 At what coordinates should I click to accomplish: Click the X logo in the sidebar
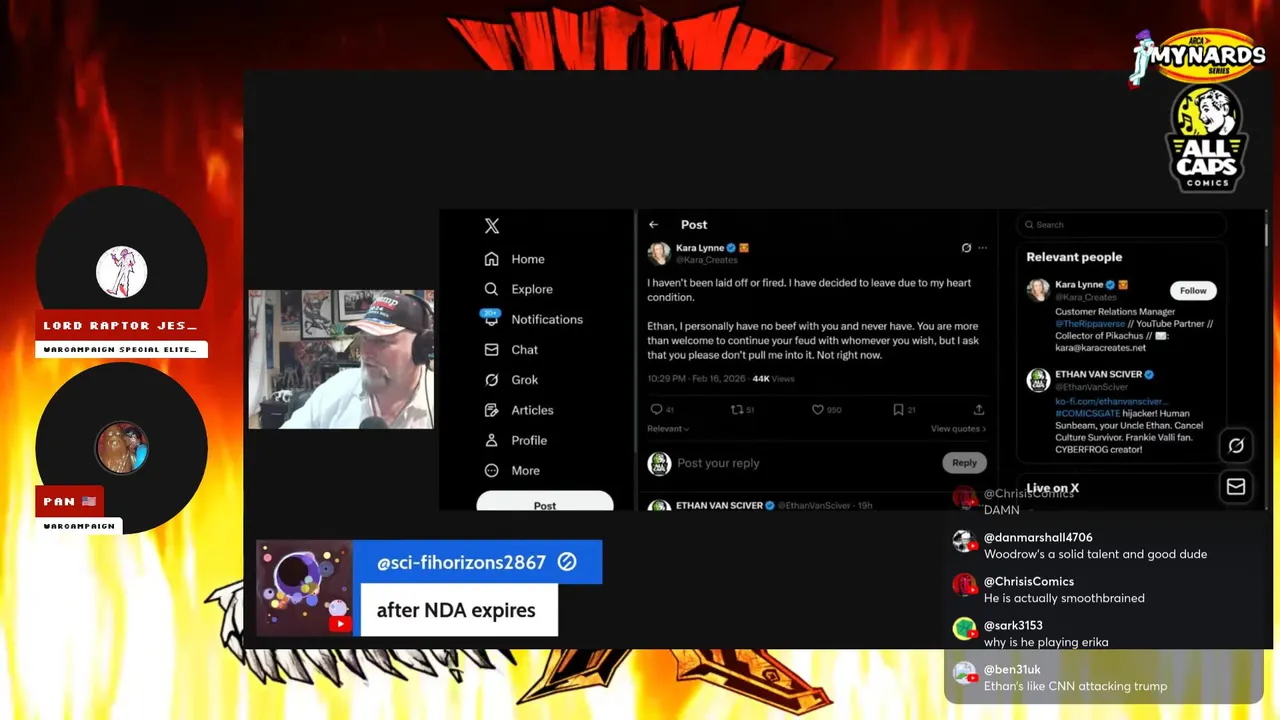tap(491, 226)
